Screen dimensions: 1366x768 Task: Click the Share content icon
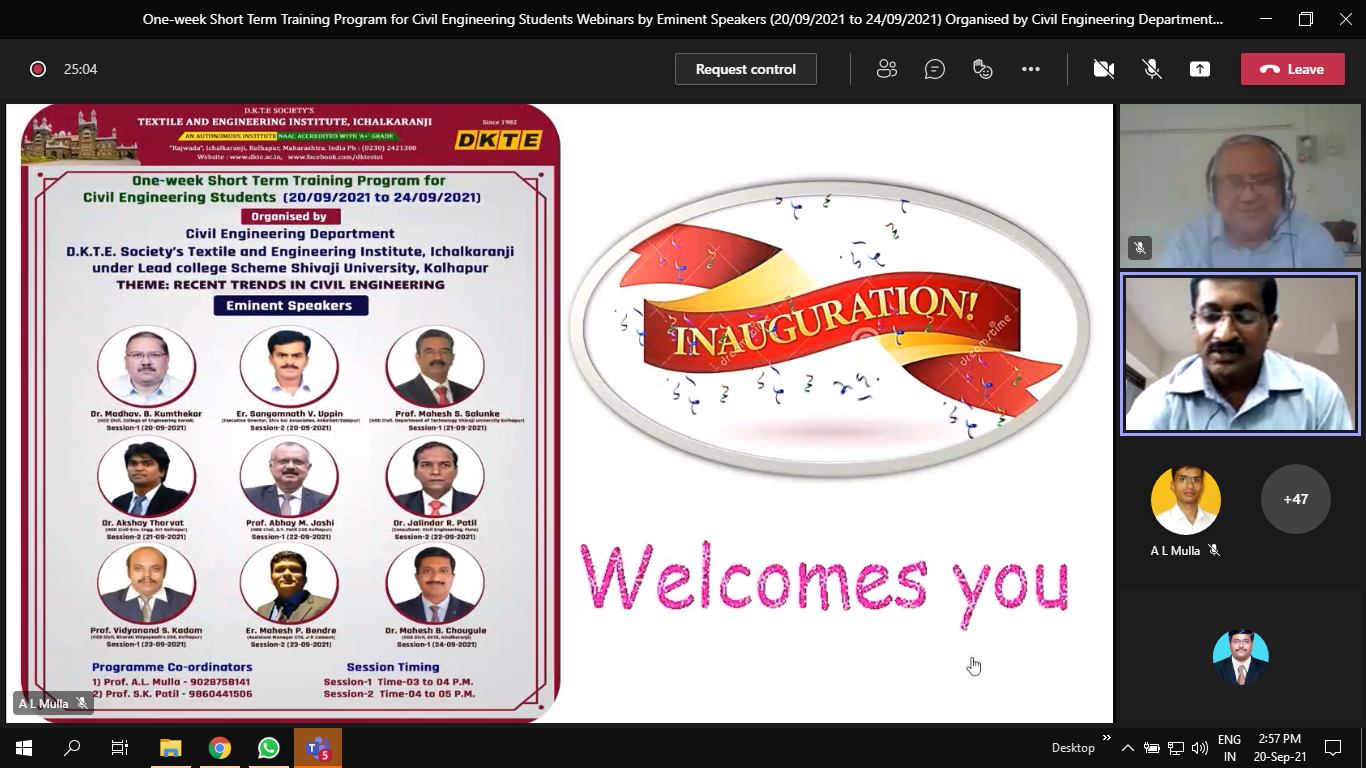1199,69
